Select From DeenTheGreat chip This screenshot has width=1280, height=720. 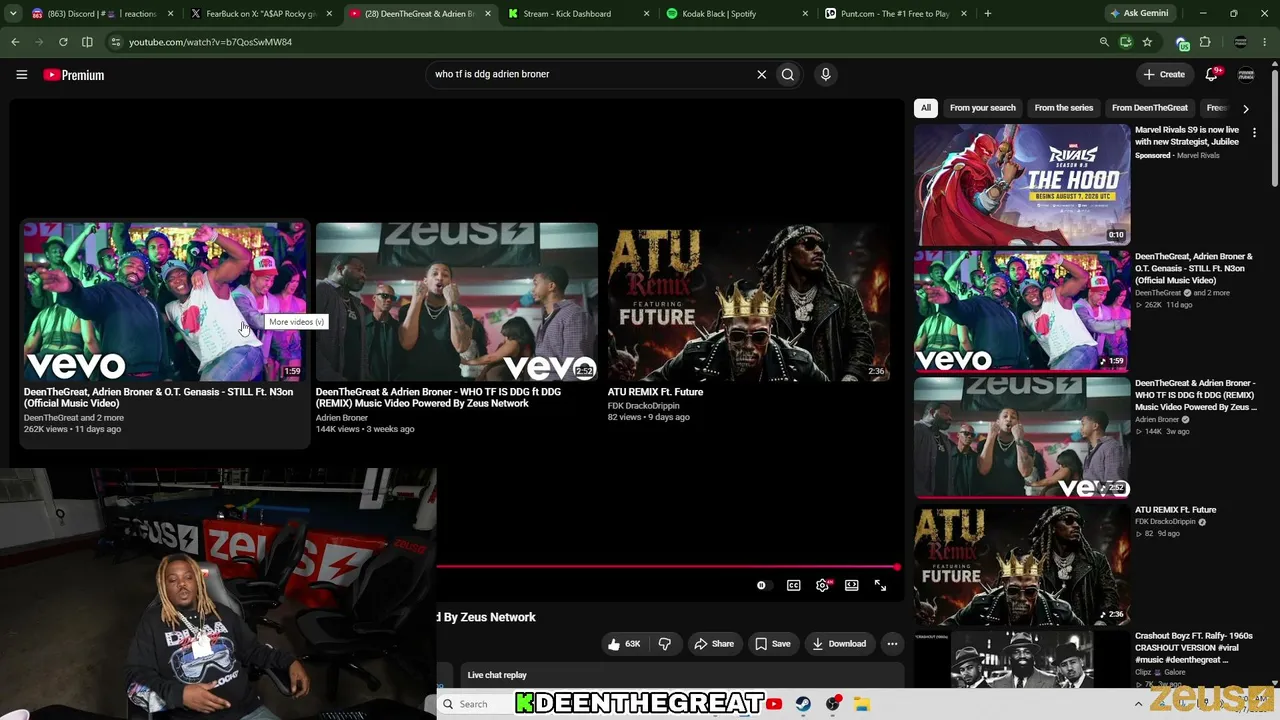(x=1150, y=108)
